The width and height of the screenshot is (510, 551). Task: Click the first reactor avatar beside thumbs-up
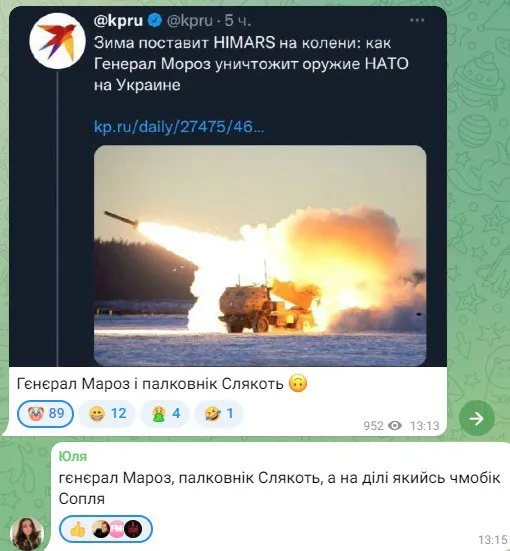[x=101, y=529]
